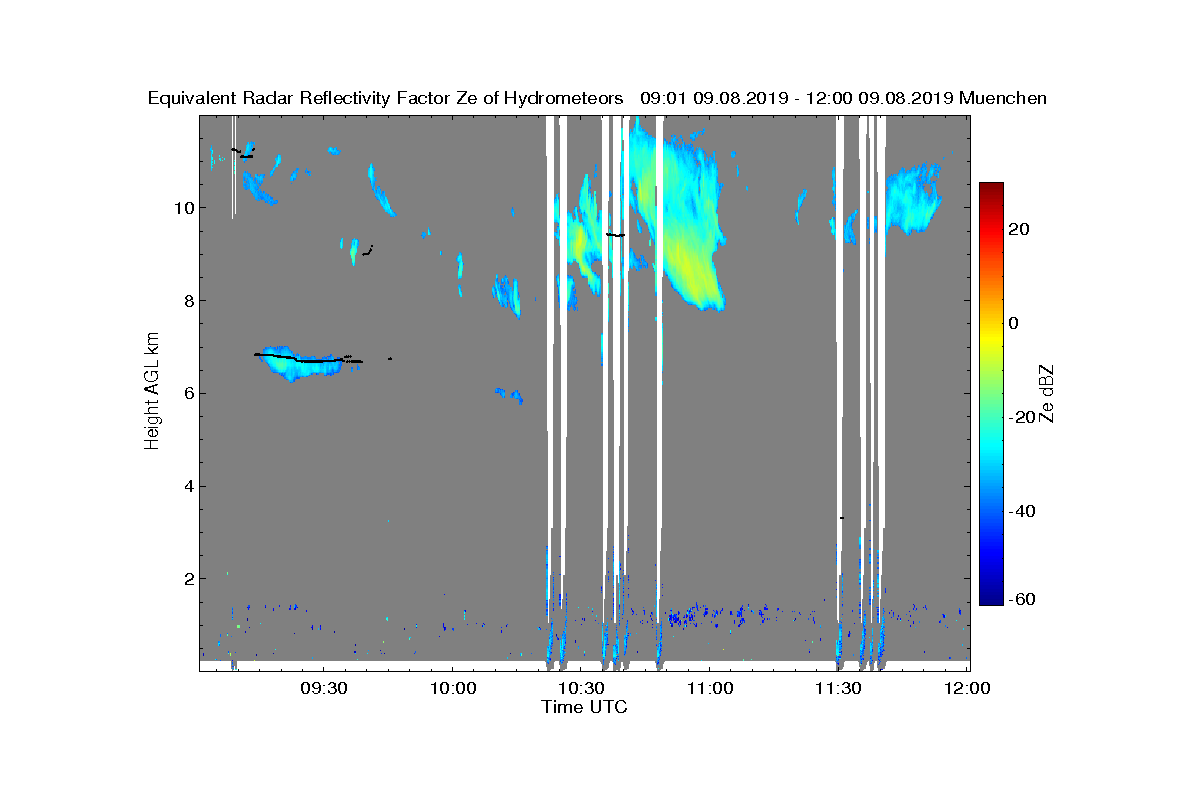
Task: Click the height tick label 4
Action: [x=189, y=486]
